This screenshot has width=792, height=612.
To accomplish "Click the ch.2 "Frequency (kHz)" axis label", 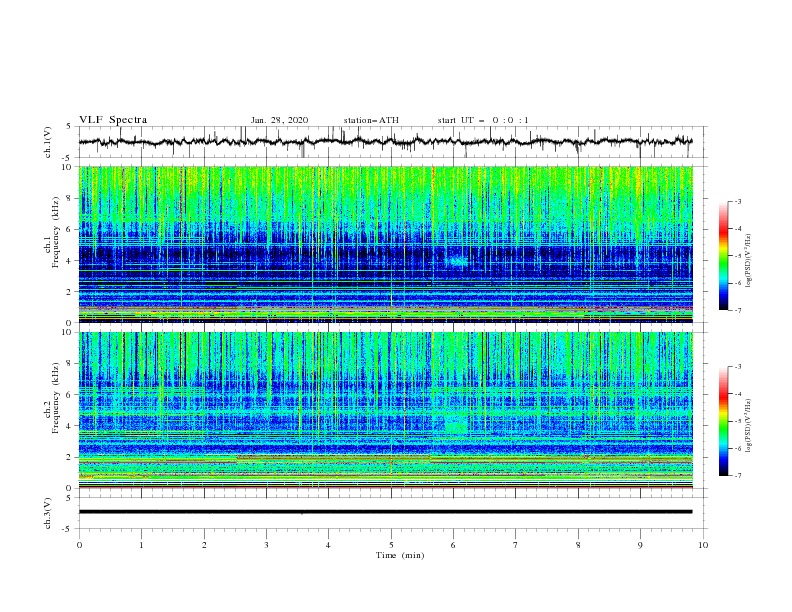I will [56, 398].
